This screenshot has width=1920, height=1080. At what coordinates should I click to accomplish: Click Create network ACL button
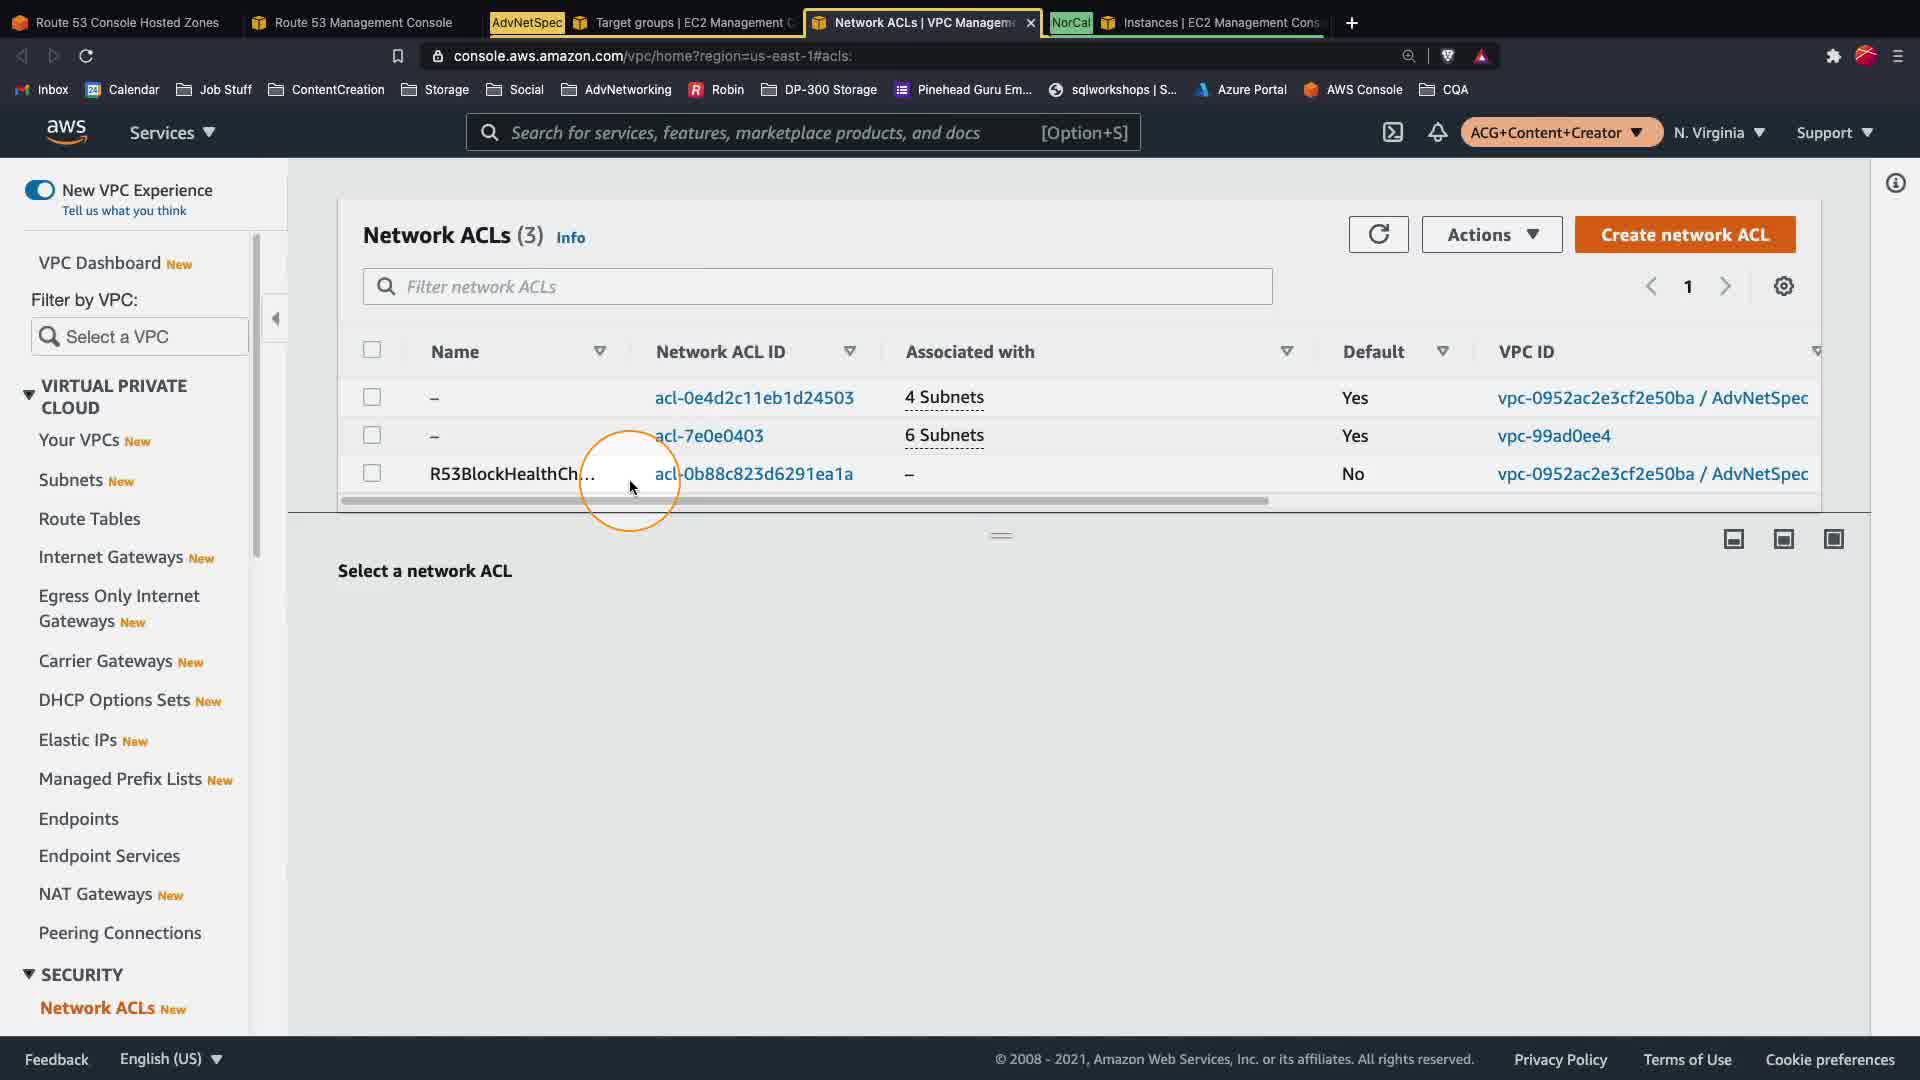point(1684,234)
